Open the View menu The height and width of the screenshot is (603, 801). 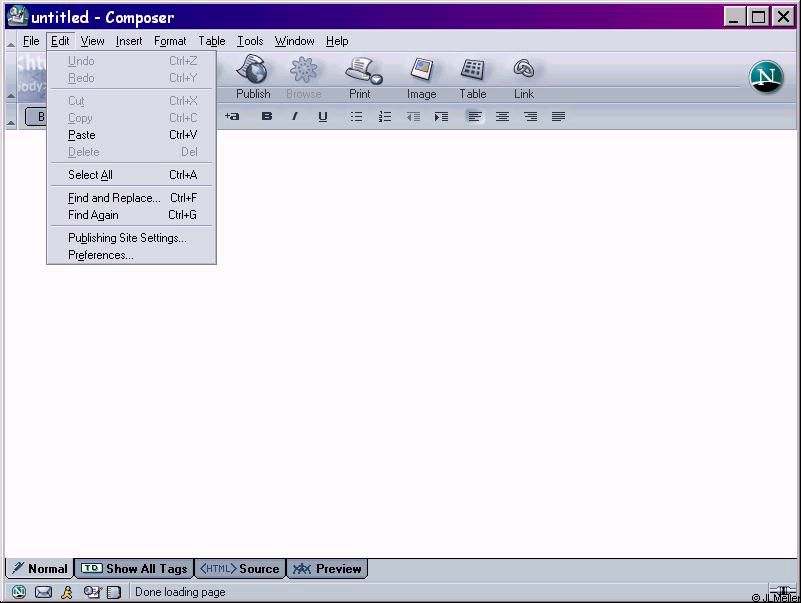click(x=92, y=41)
